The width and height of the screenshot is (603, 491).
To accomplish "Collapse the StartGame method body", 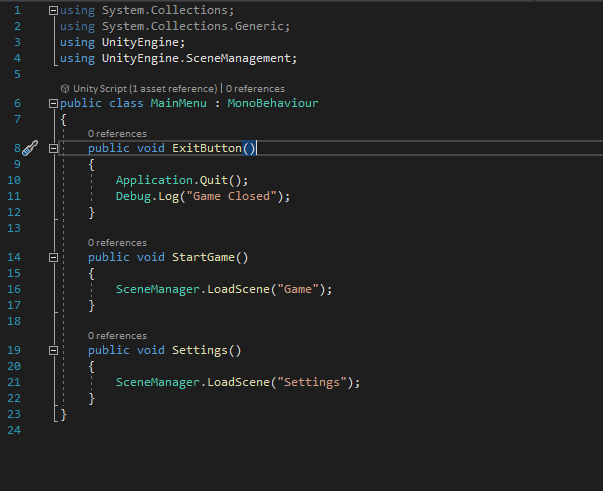I will coord(53,257).
